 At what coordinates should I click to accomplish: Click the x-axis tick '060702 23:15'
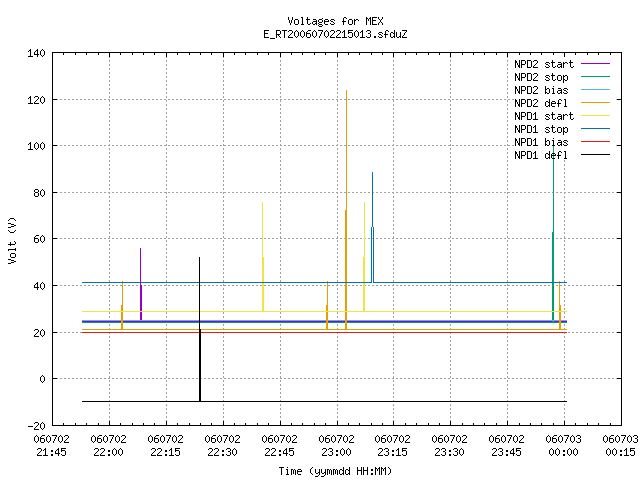(x=393, y=446)
